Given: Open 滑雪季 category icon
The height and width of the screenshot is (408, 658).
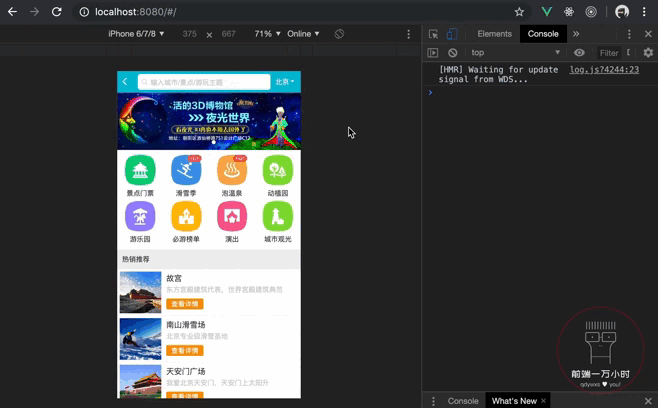Looking at the screenshot, I should (x=186, y=170).
